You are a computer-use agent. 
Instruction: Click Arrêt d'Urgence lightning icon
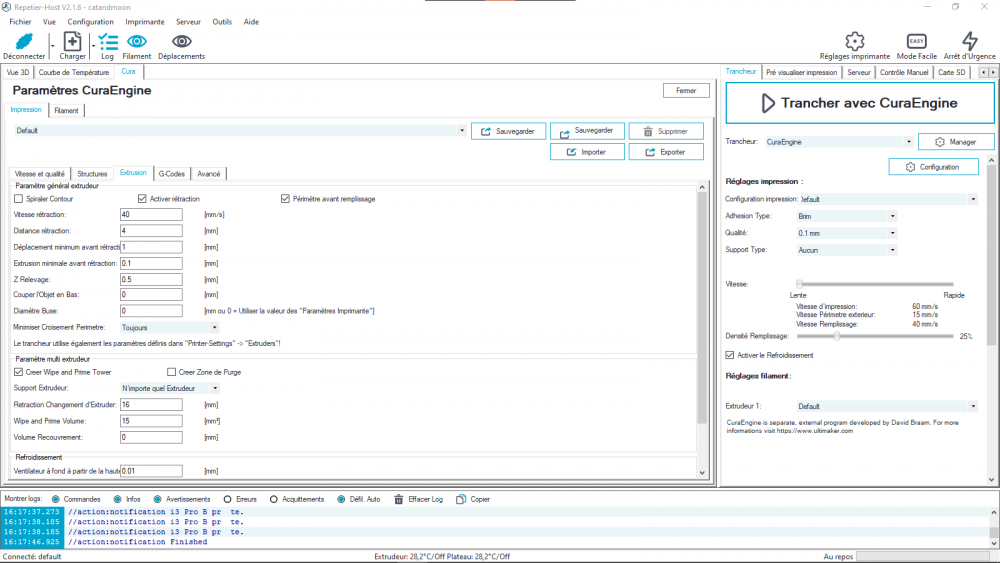pyautogui.click(x=969, y=41)
